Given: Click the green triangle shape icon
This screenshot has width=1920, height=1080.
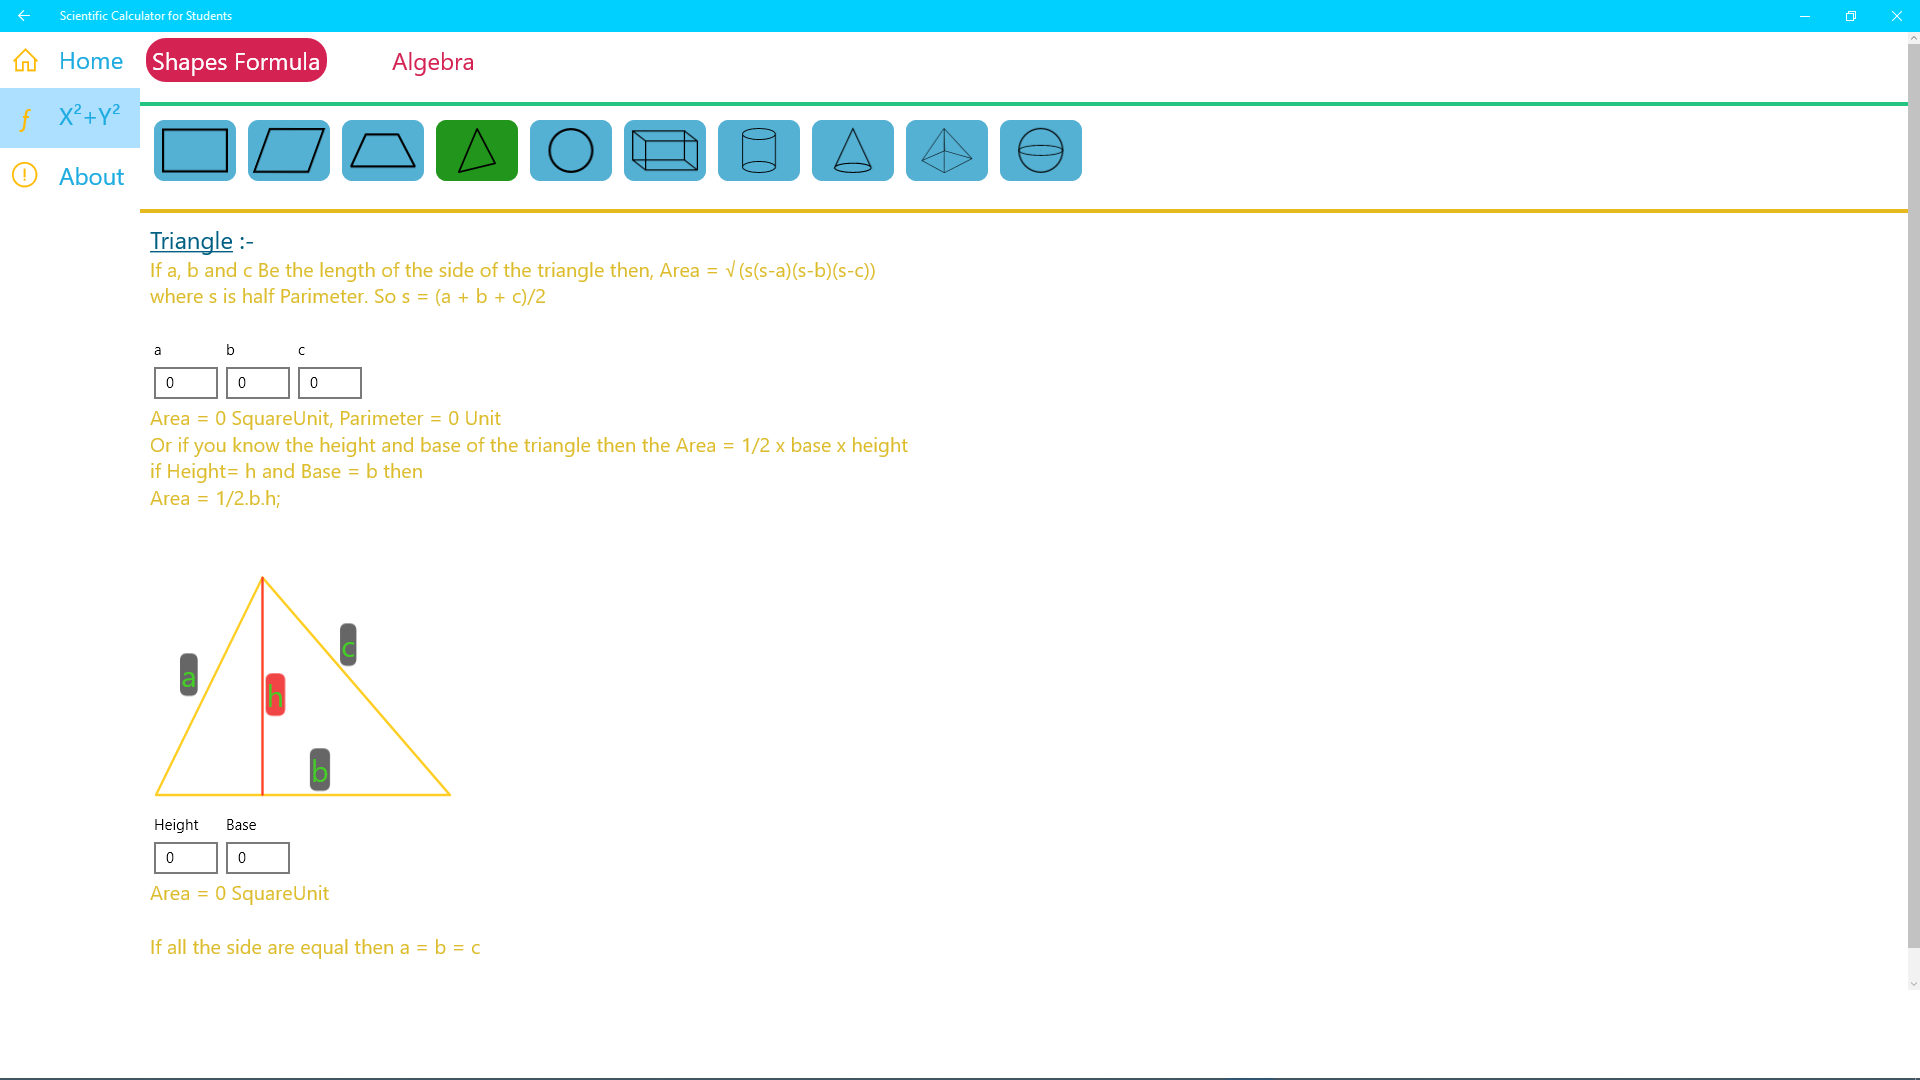Looking at the screenshot, I should 477,151.
